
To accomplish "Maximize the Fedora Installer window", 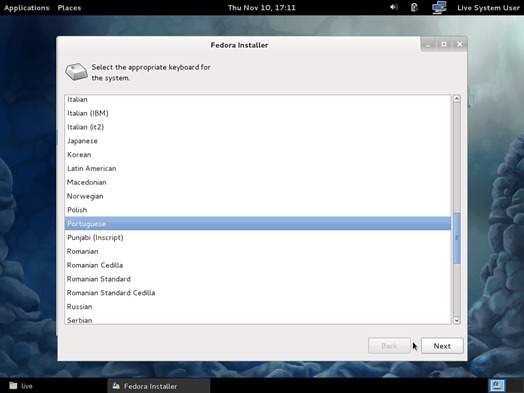I will (444, 44).
